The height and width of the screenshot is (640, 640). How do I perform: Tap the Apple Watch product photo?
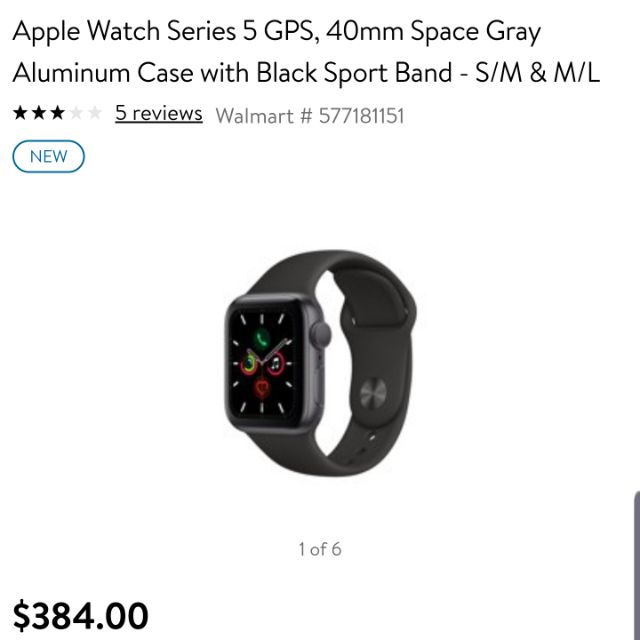click(320, 363)
